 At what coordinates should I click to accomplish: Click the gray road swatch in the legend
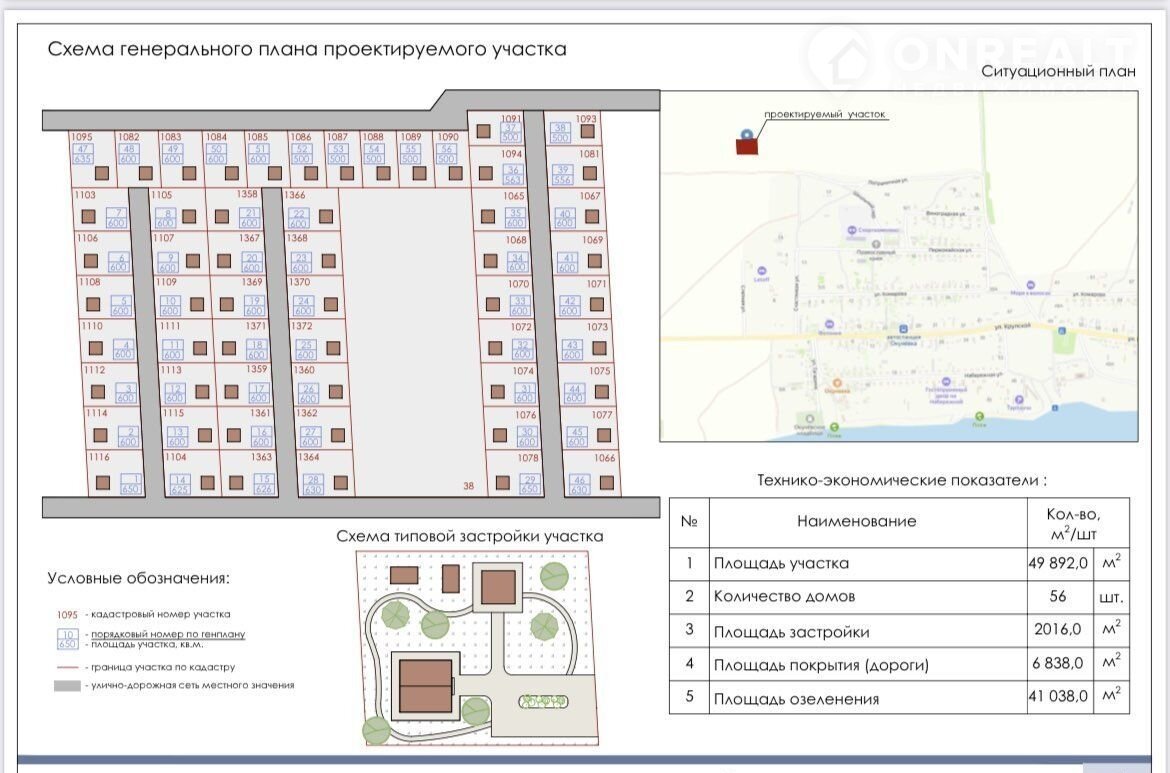67,685
